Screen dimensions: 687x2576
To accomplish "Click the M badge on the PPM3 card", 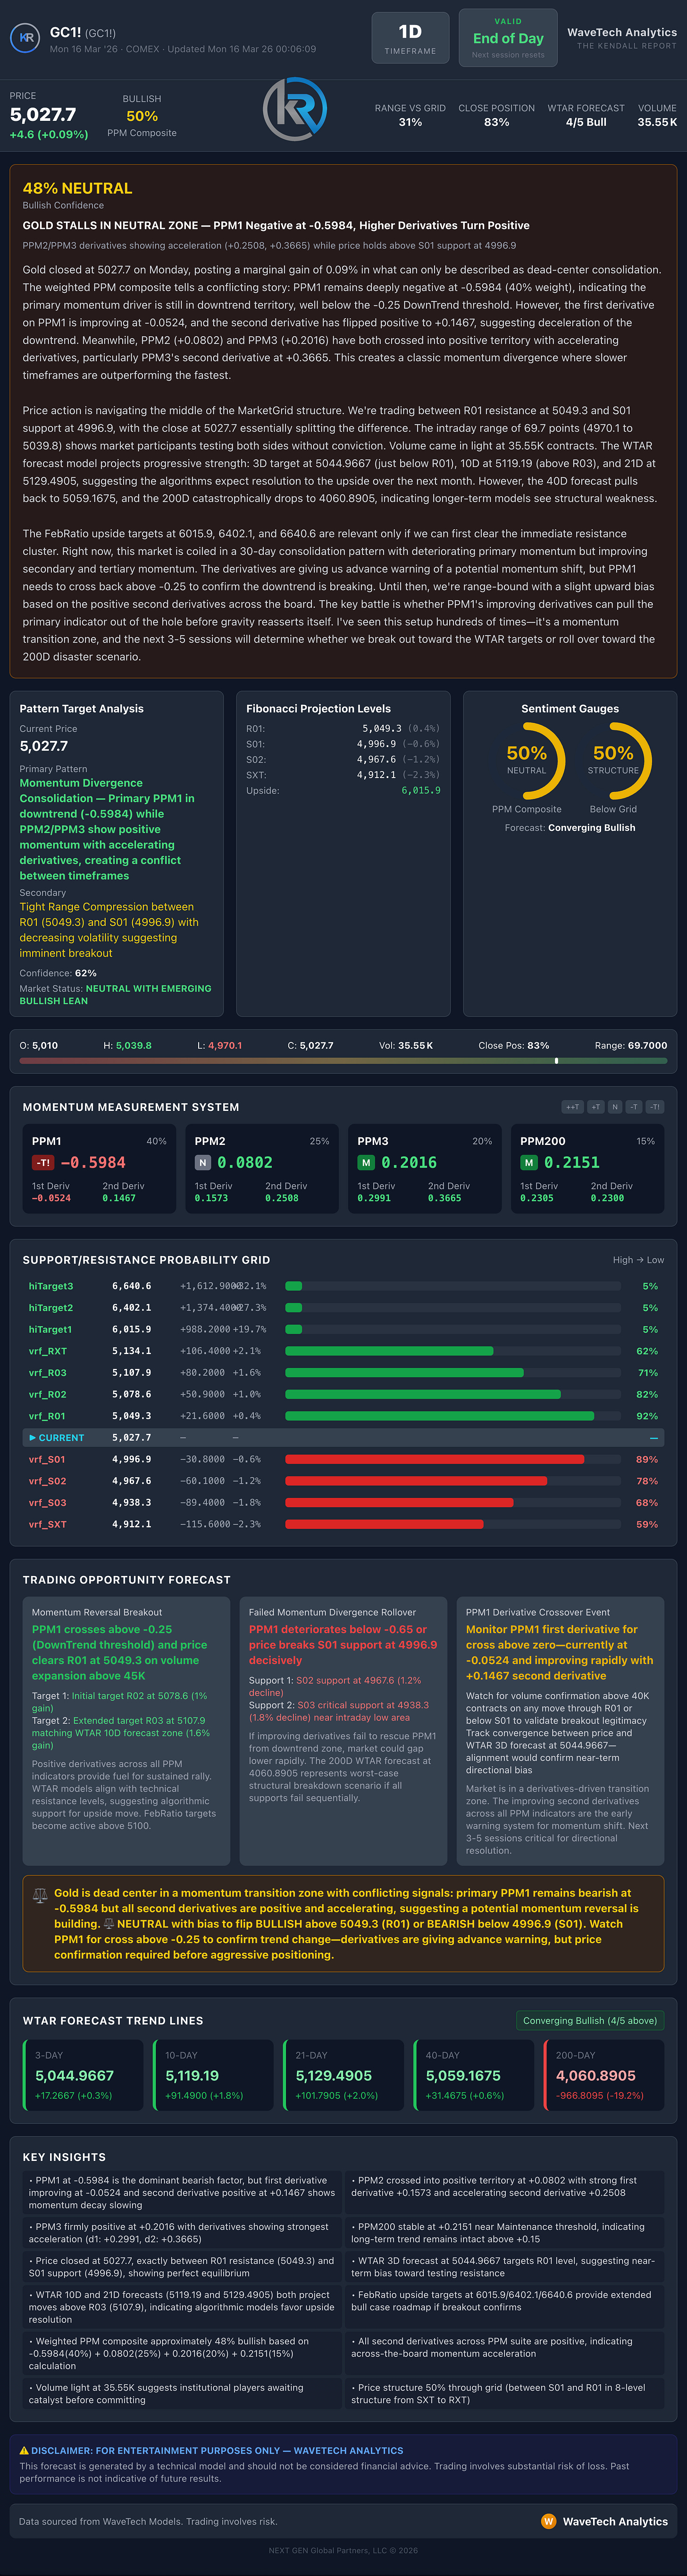I will (366, 1163).
